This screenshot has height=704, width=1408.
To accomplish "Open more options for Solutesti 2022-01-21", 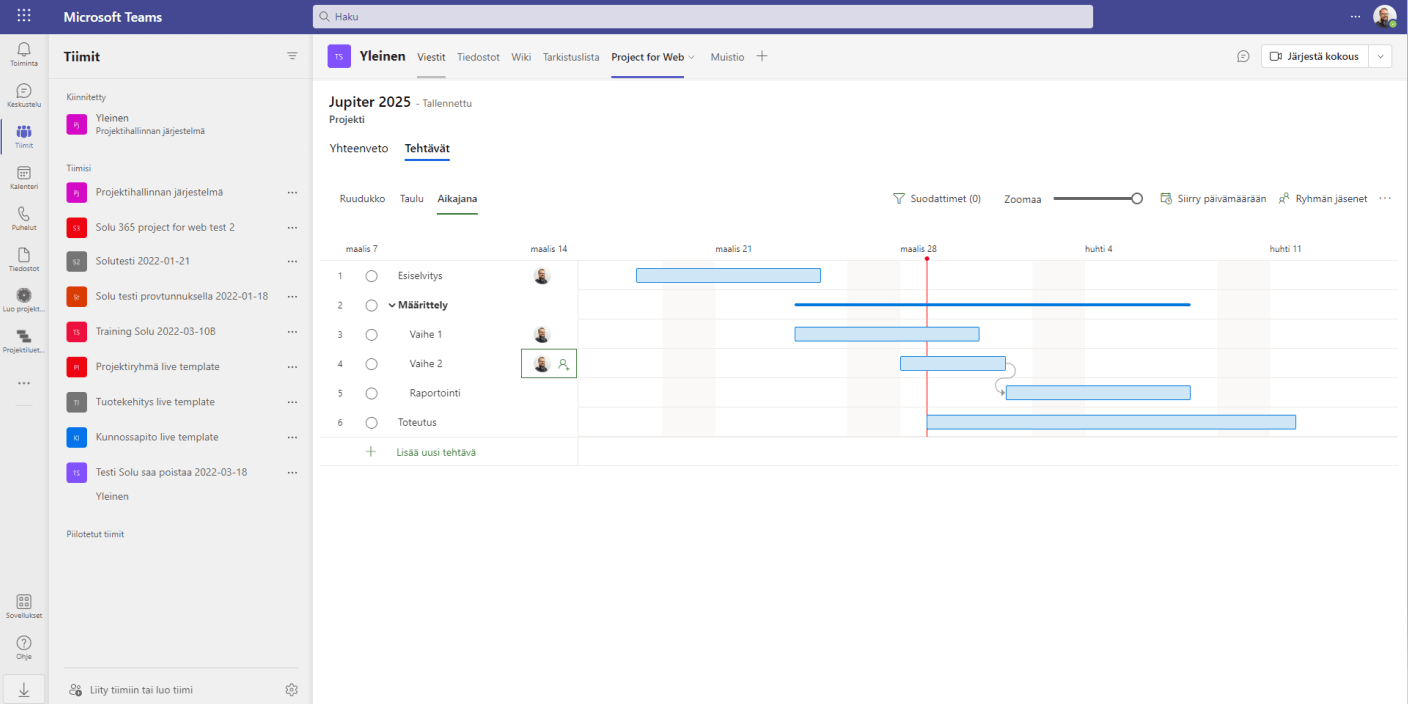I will (292, 261).
